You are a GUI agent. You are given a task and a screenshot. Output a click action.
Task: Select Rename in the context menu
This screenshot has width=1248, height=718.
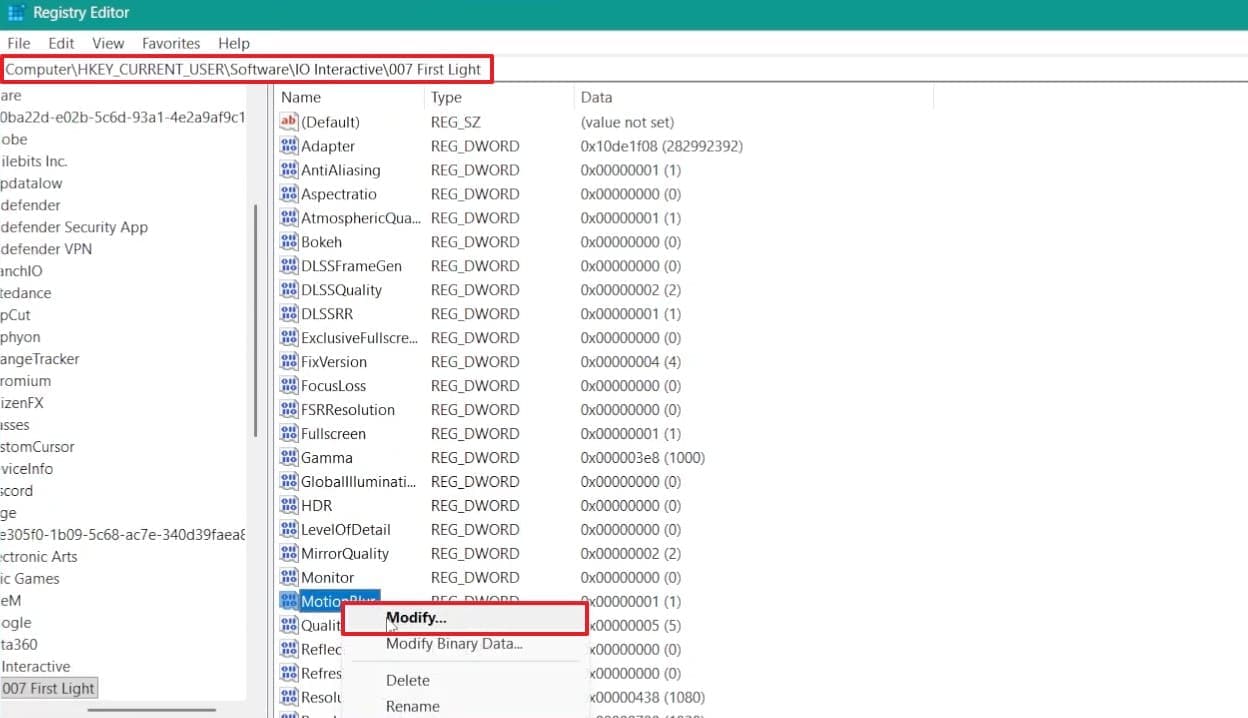coord(413,706)
